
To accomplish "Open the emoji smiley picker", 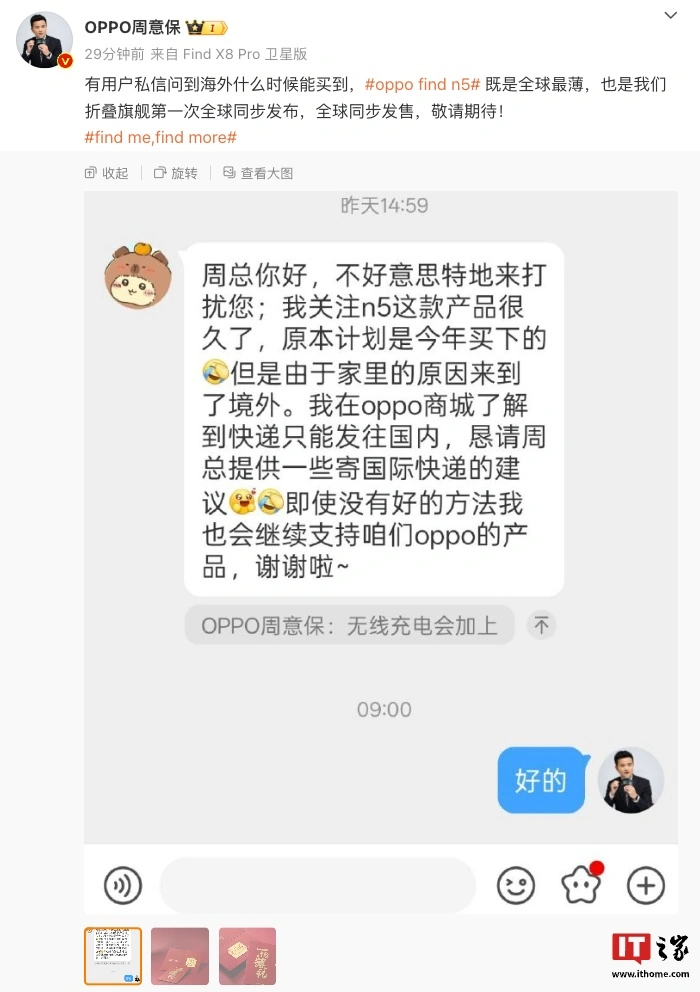I will click(x=516, y=885).
